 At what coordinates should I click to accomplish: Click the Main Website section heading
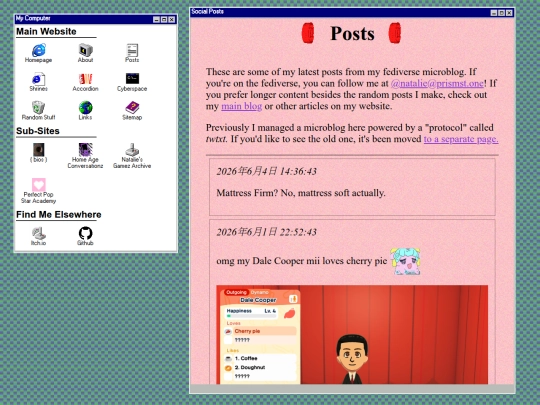[x=46, y=31]
